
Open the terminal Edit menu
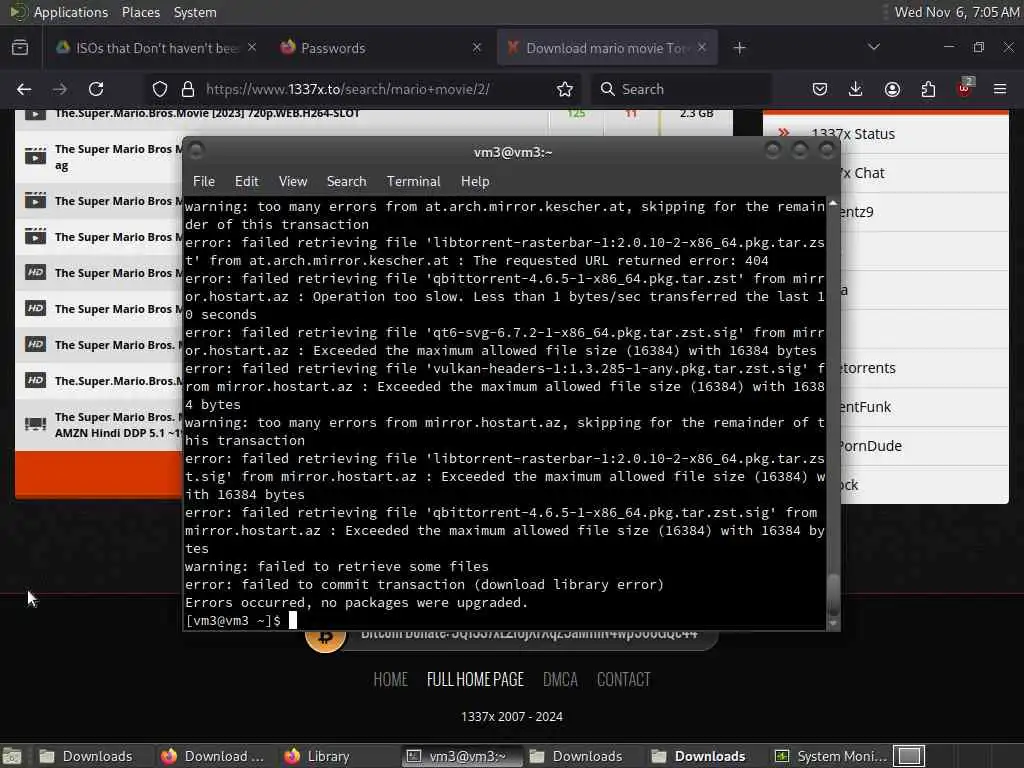coord(247,182)
